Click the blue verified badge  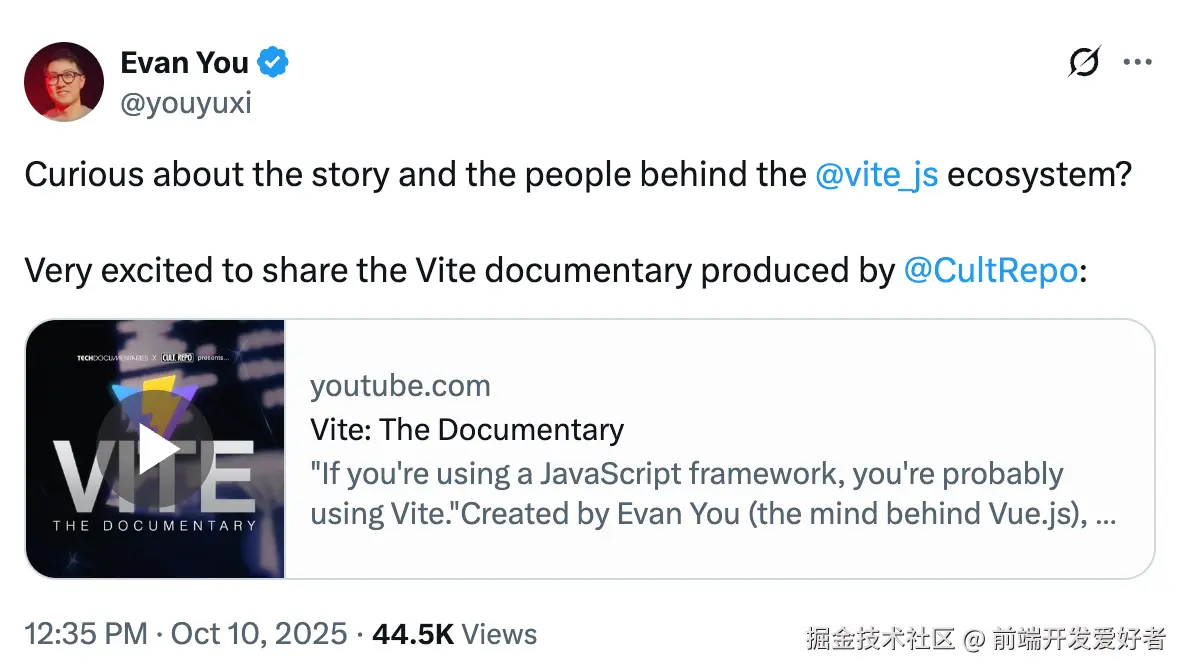(274, 63)
